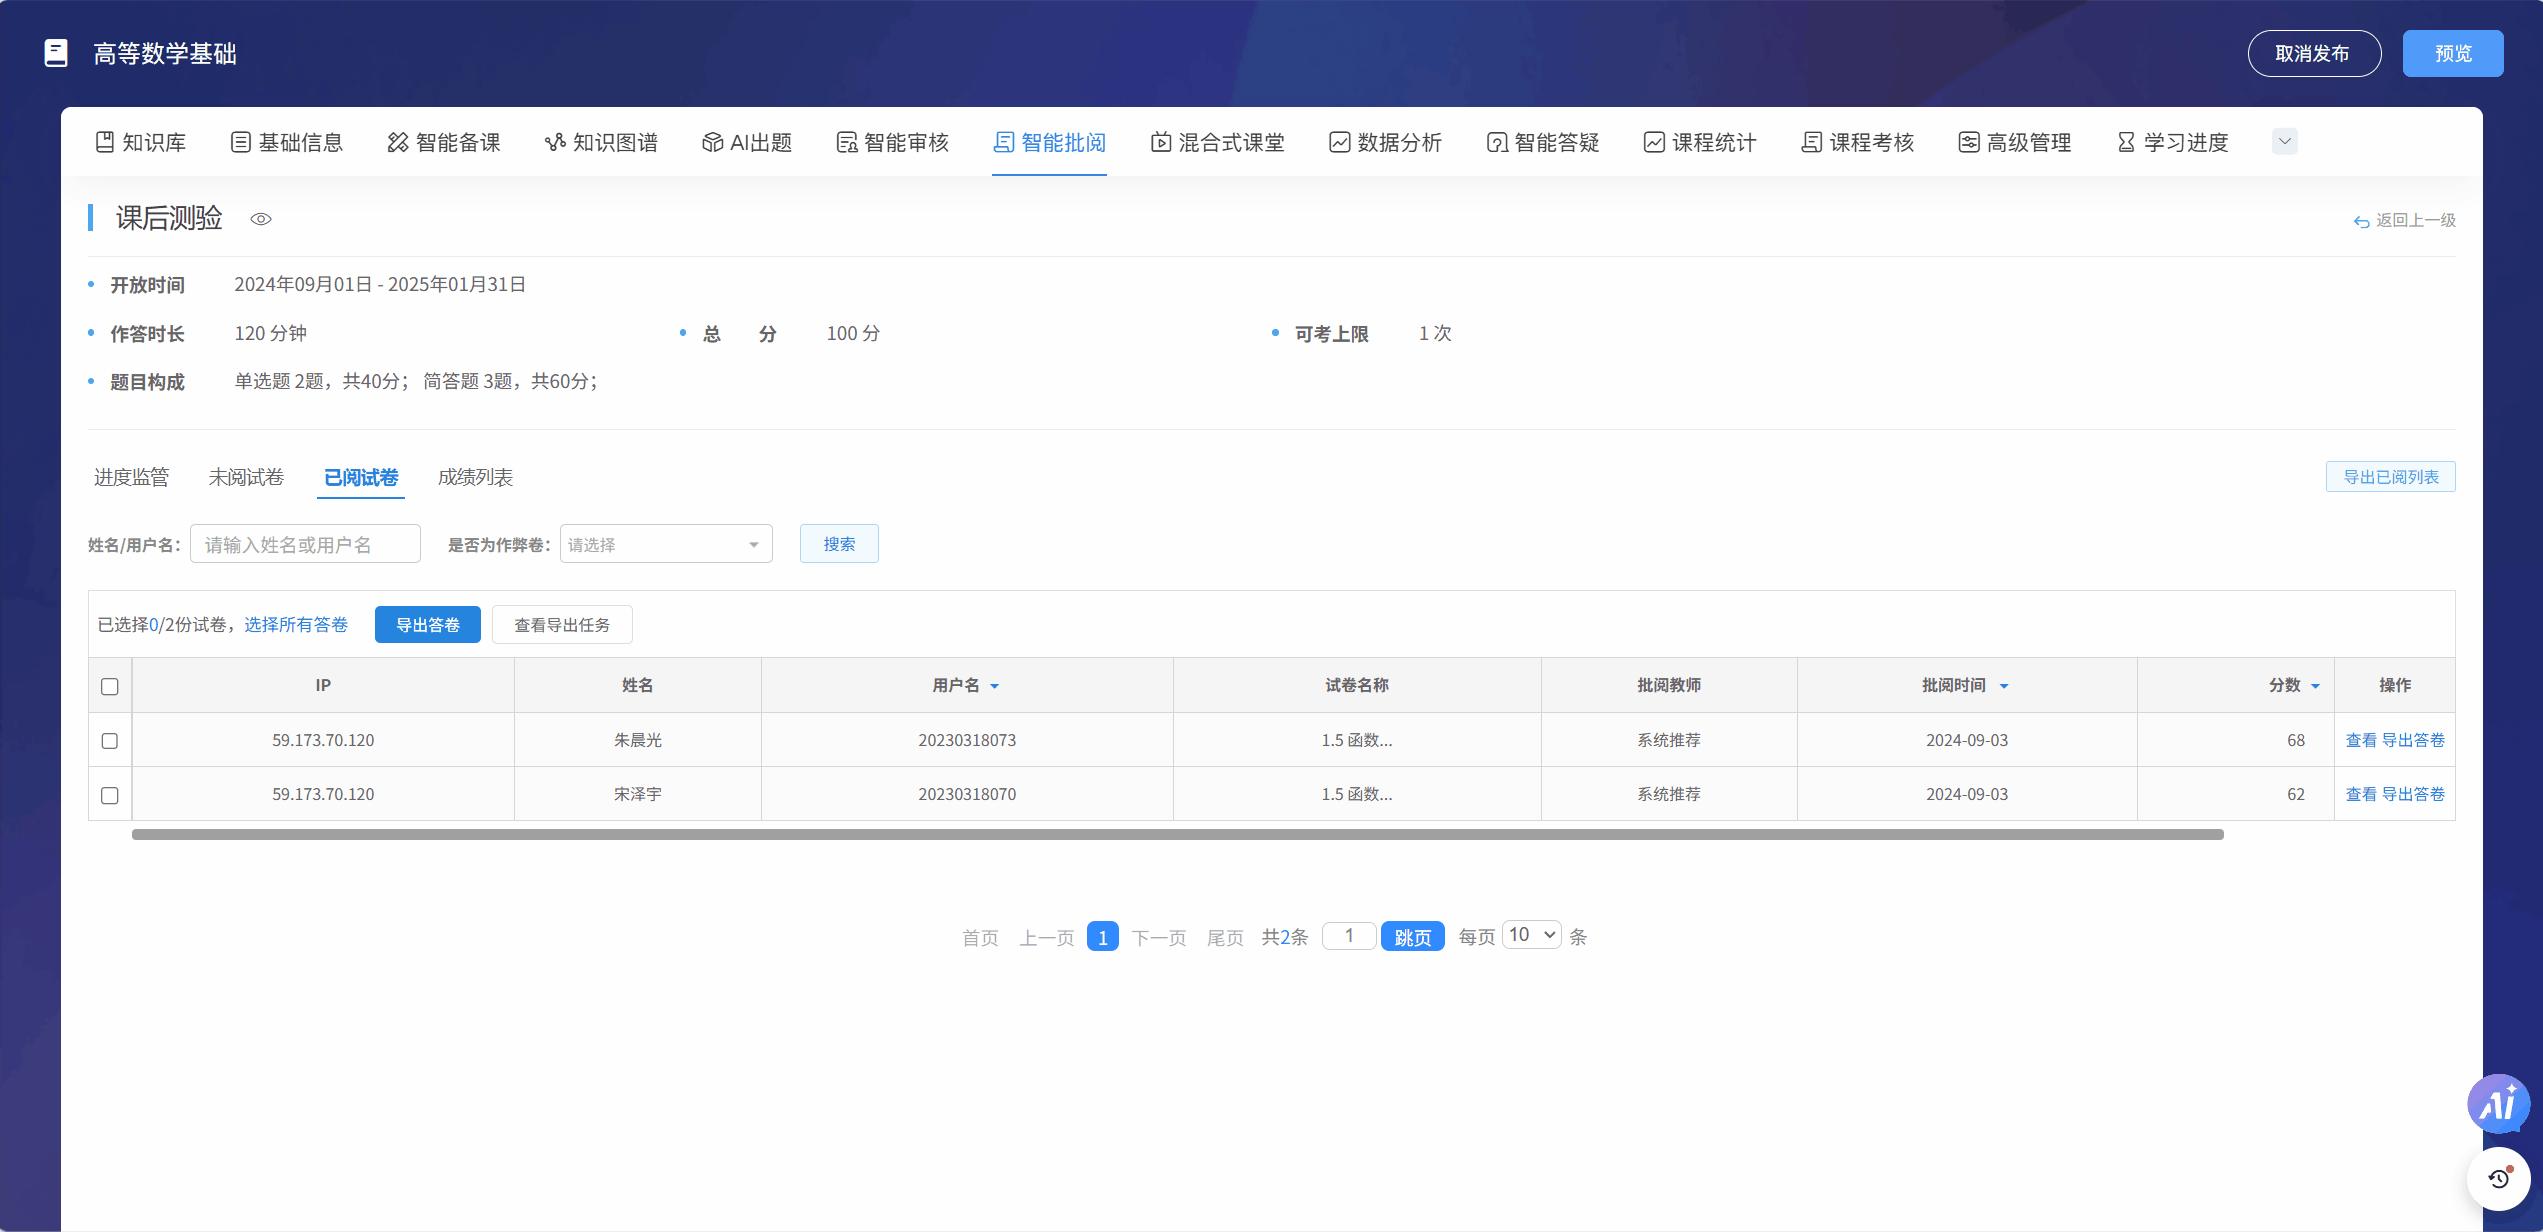Select the checkbox for 朱晨光's row
Image resolution: width=2543 pixels, height=1232 pixels.
tap(110, 741)
